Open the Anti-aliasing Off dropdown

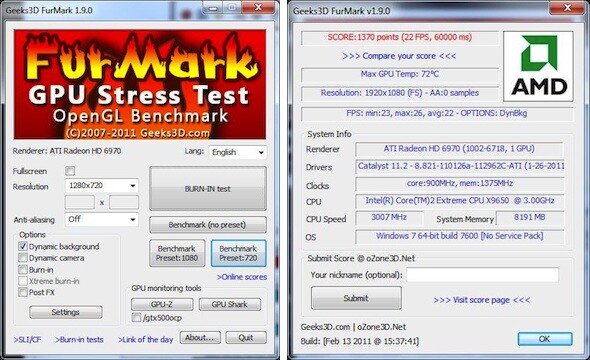click(x=102, y=219)
